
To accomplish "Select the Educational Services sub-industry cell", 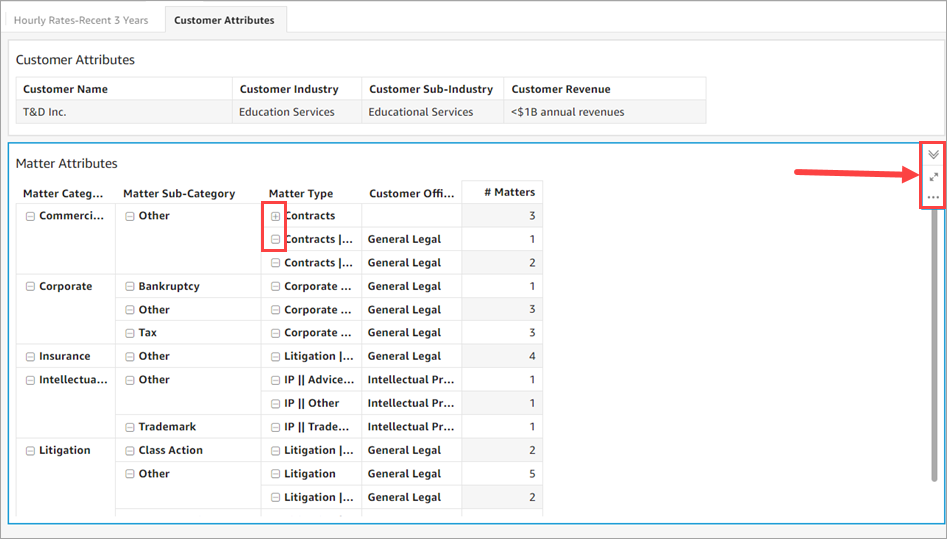I will (432, 112).
